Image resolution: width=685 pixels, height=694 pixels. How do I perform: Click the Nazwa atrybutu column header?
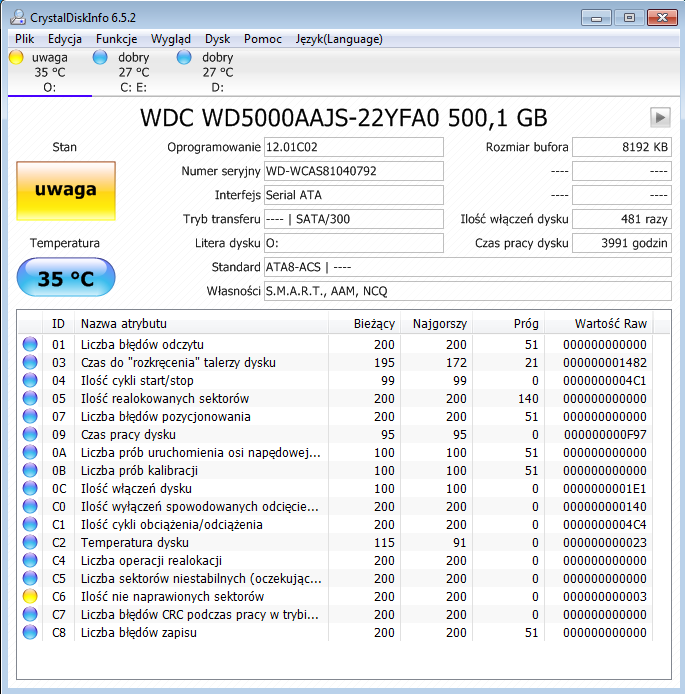pyautogui.click(x=201, y=324)
